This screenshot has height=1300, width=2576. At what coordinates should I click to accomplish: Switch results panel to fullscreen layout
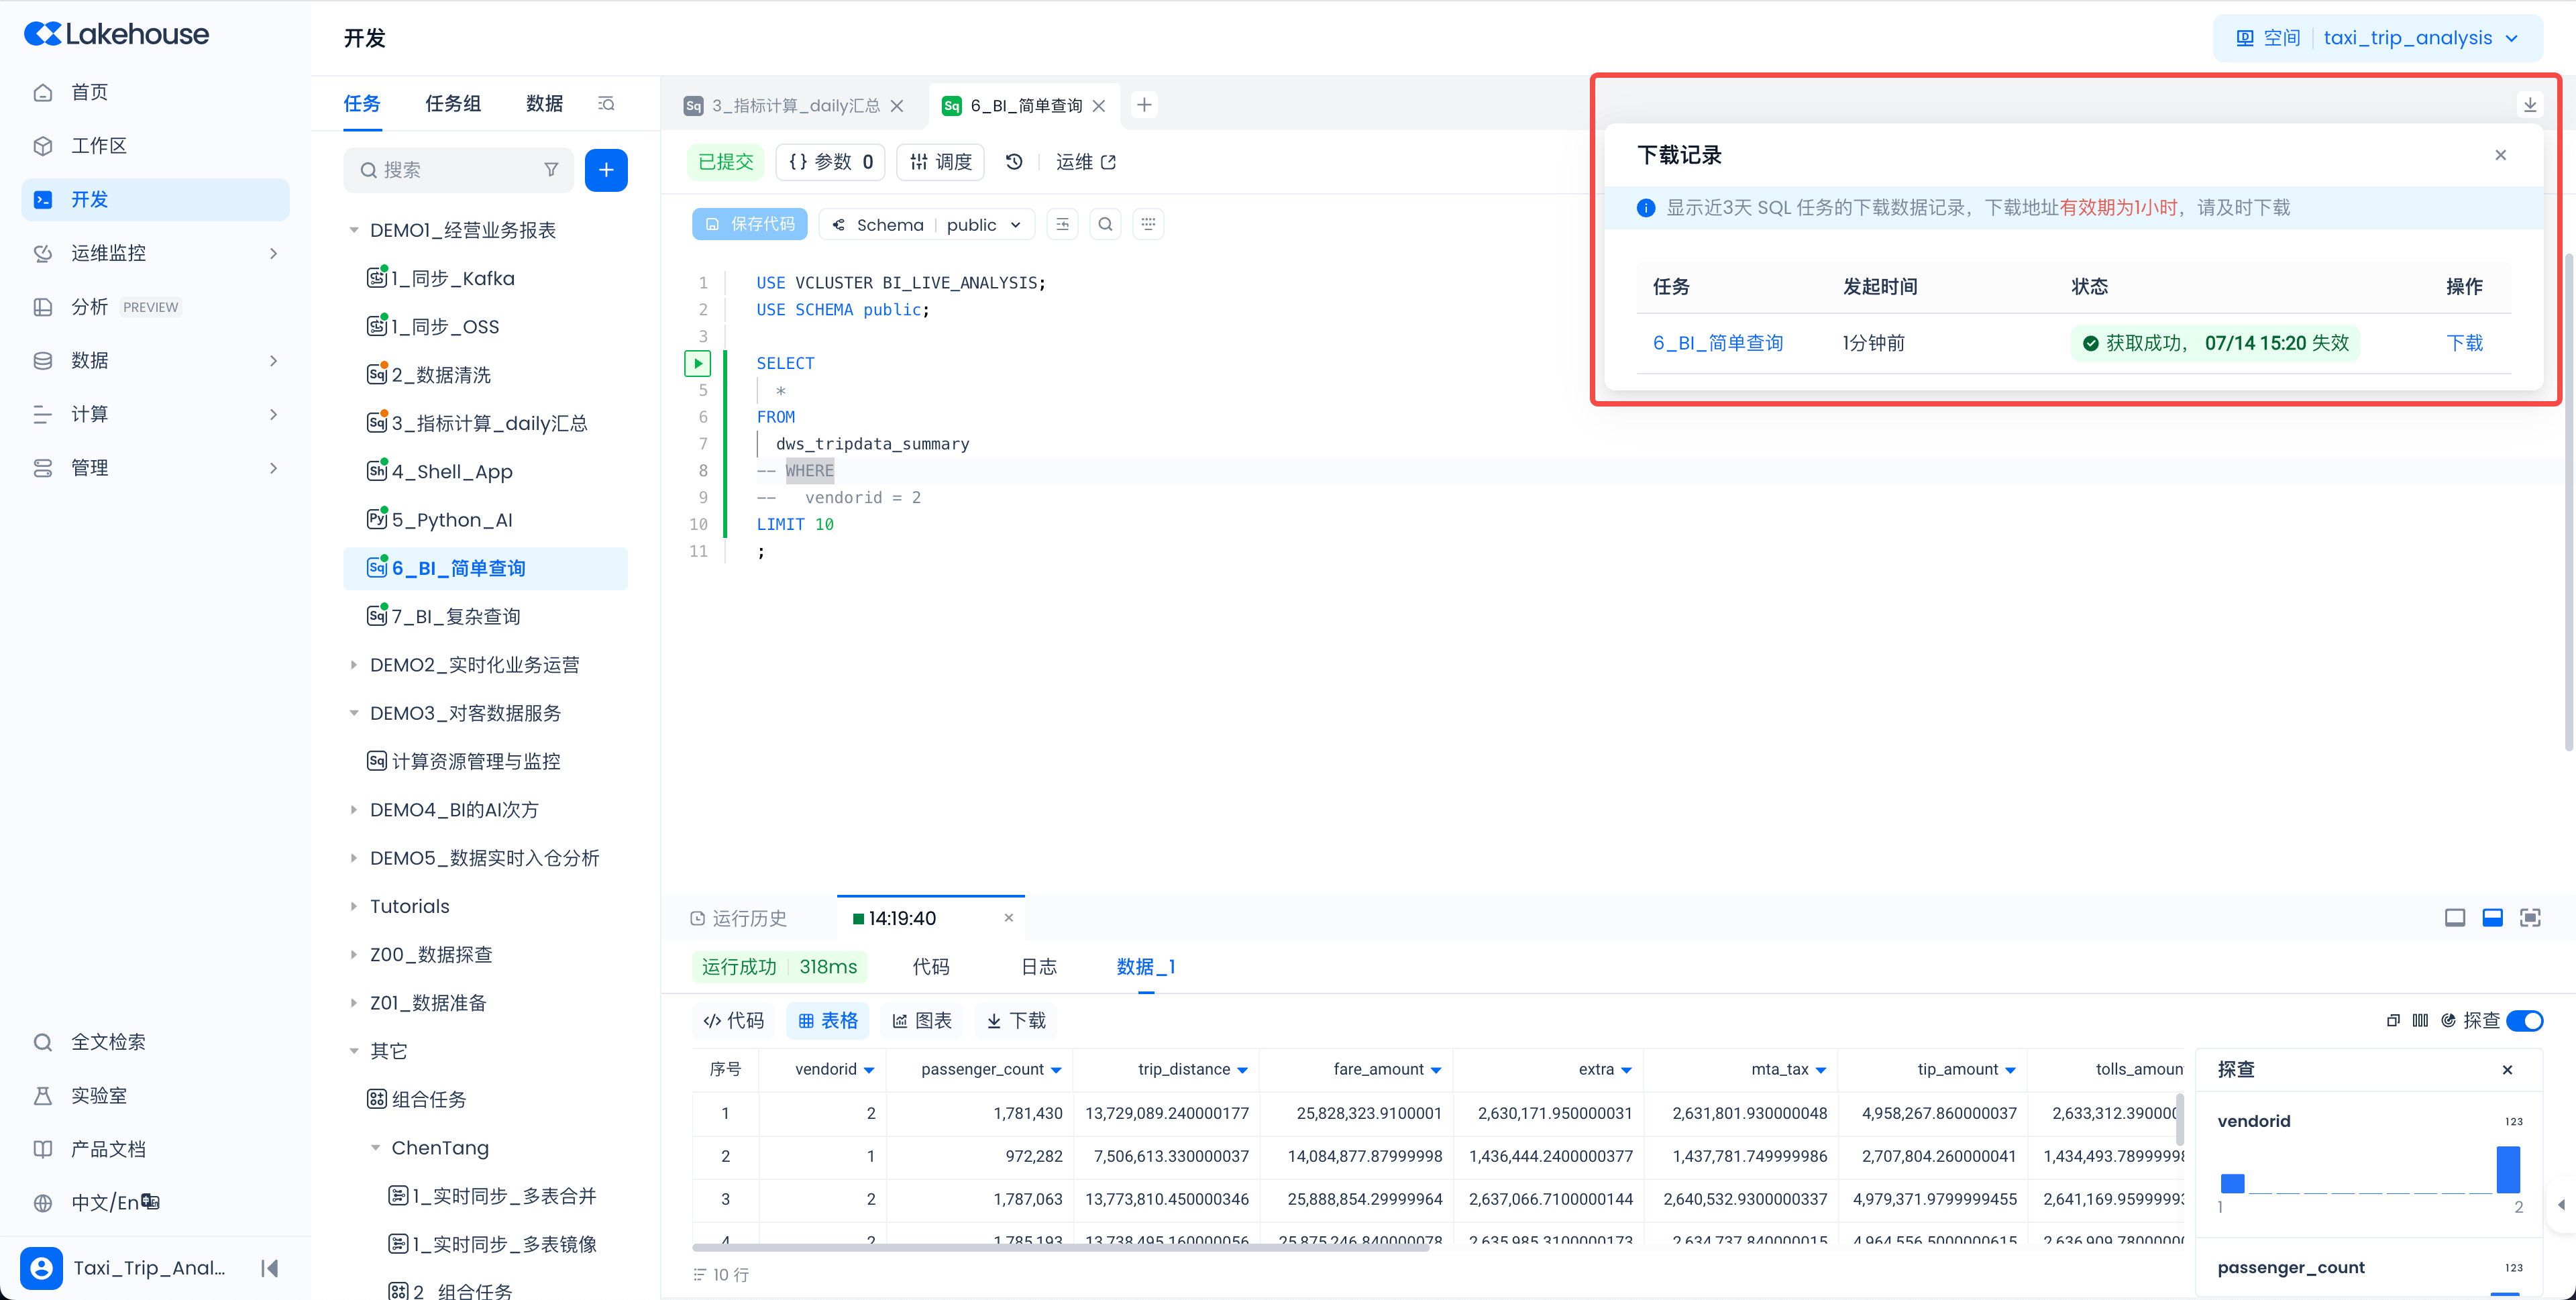pyautogui.click(x=2529, y=918)
